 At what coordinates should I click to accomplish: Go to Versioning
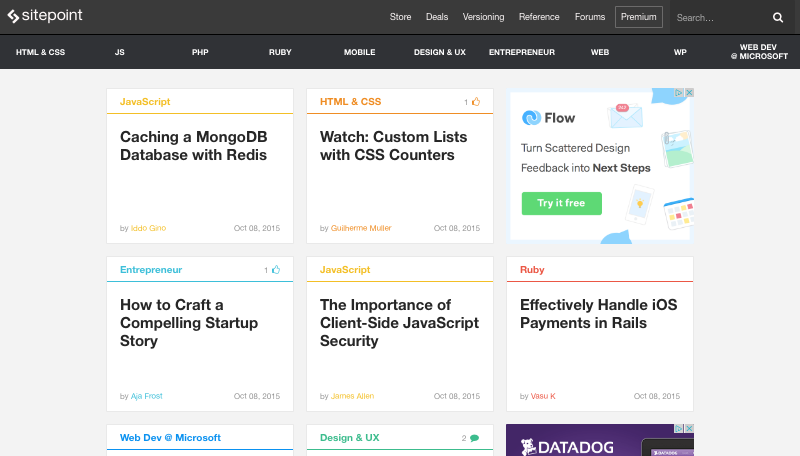483,17
